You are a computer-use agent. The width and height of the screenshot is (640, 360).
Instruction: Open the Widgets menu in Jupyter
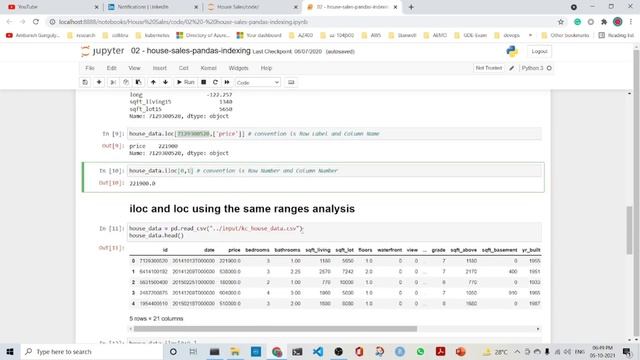coord(238,68)
